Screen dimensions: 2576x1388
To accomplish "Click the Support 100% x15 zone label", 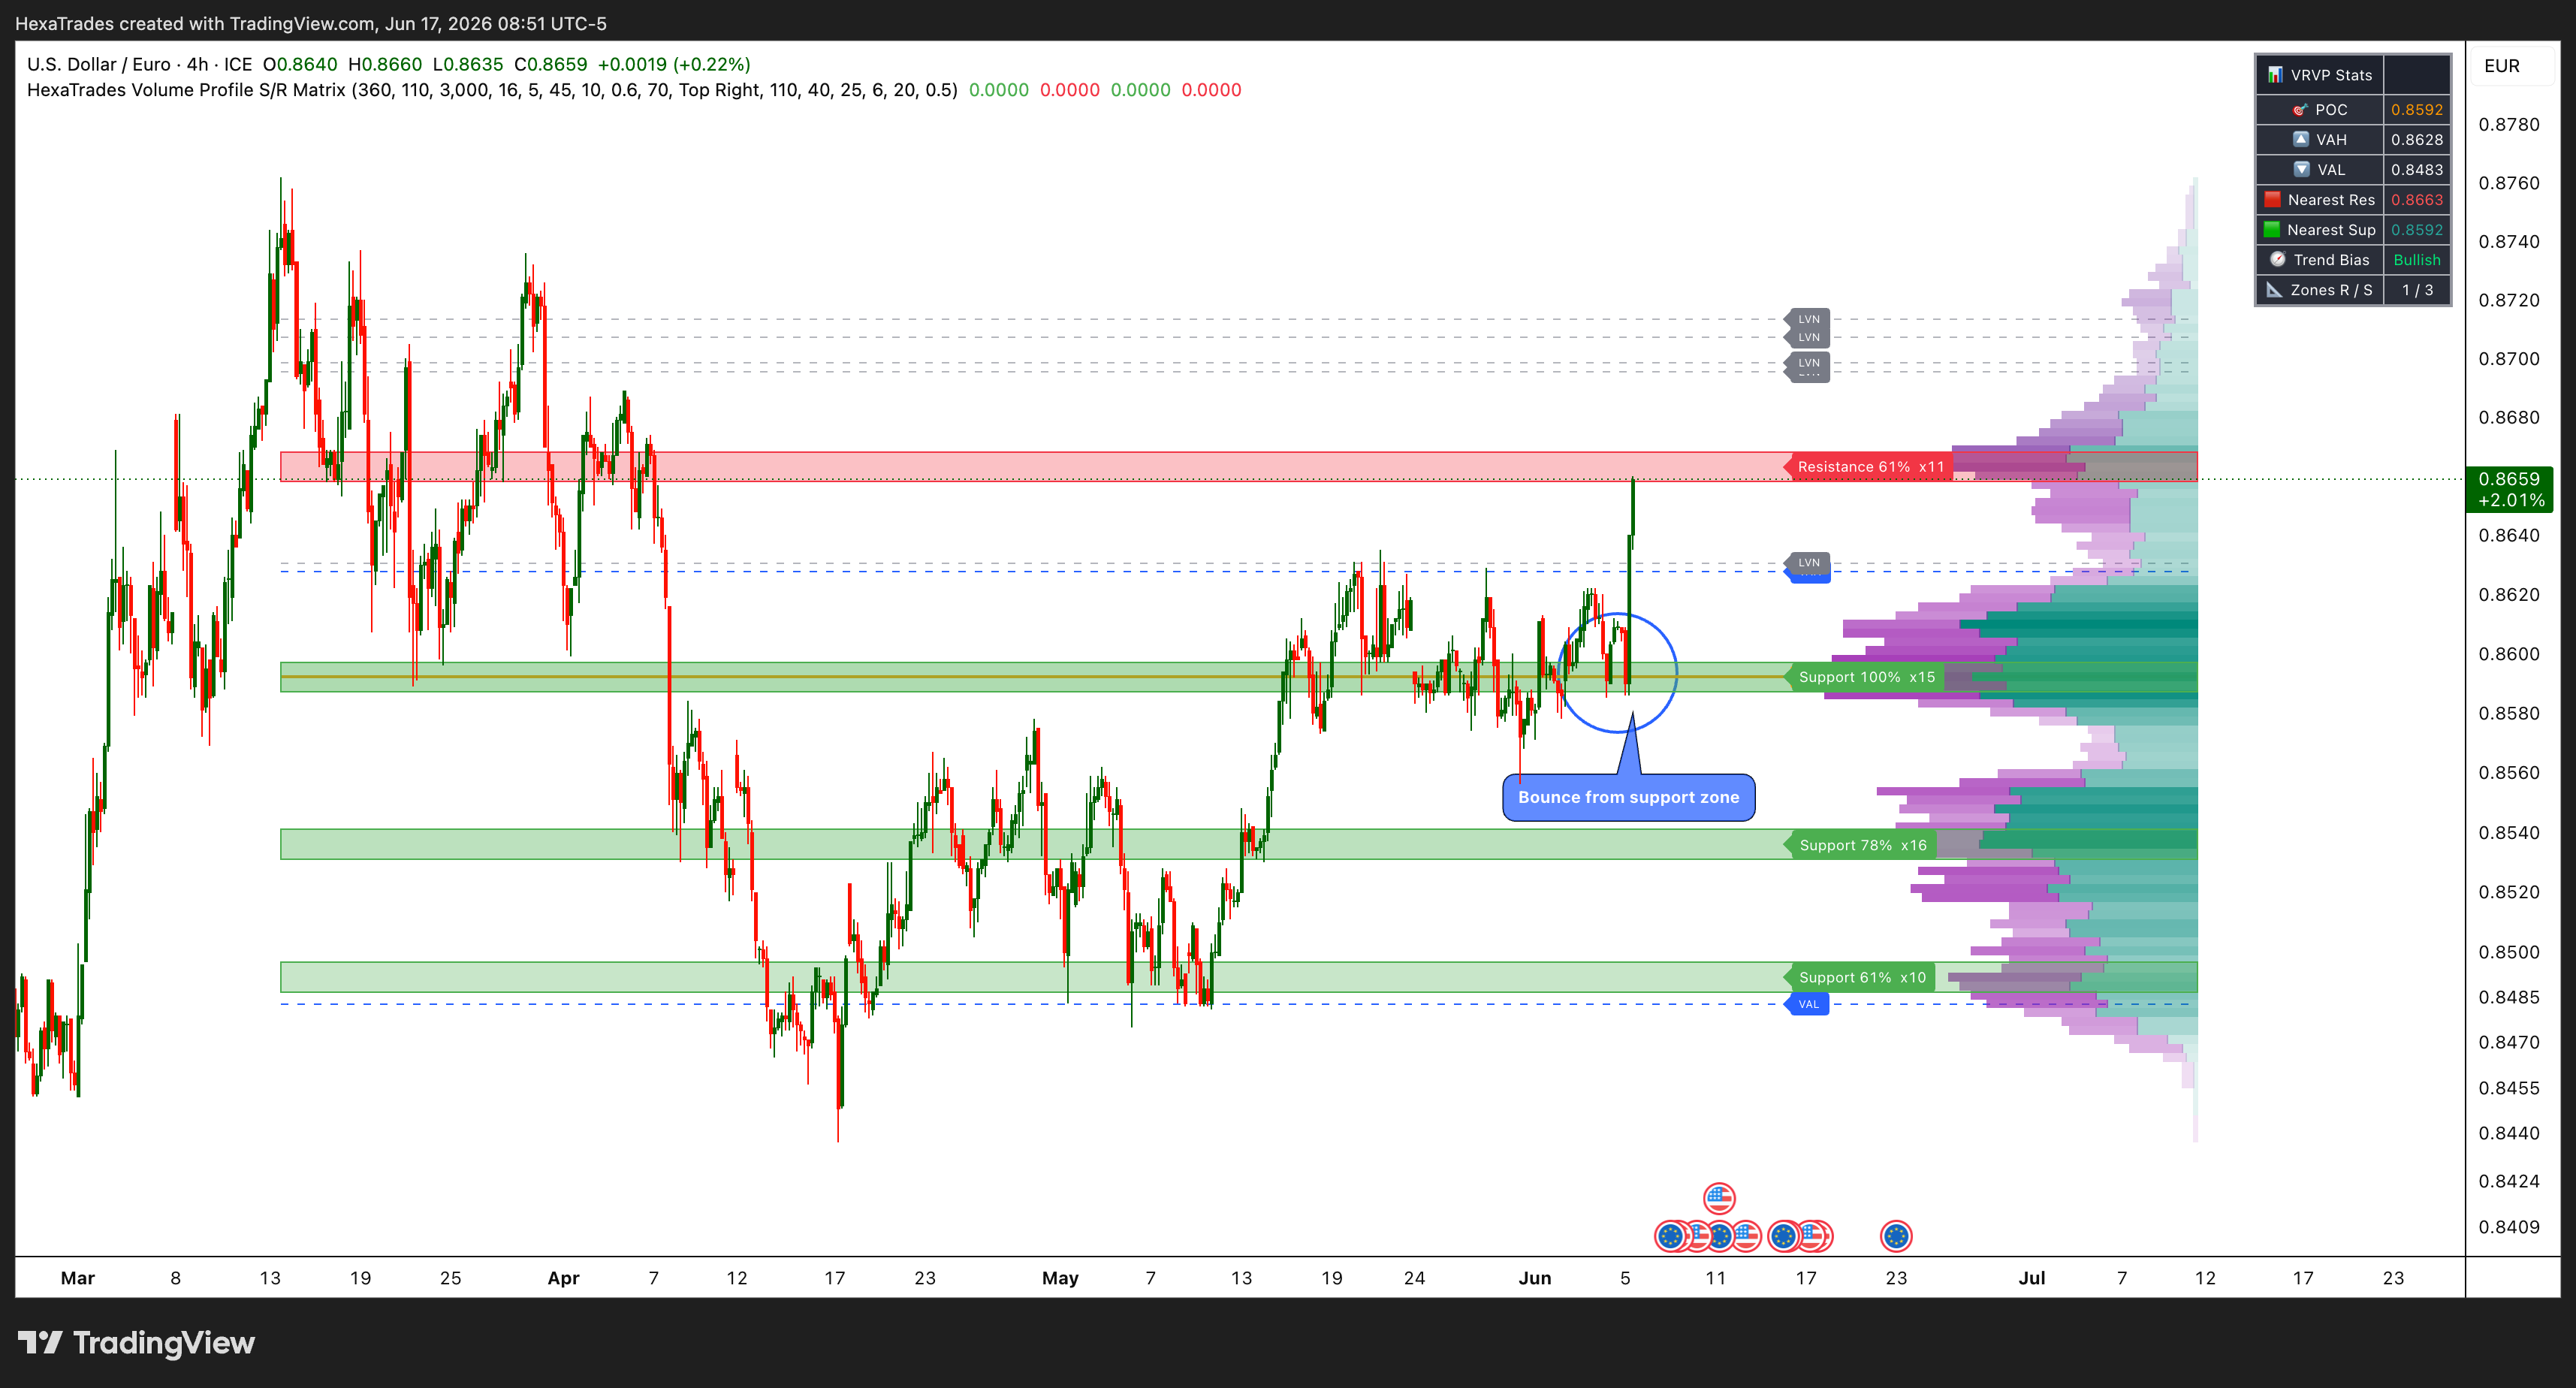I will coord(1864,677).
